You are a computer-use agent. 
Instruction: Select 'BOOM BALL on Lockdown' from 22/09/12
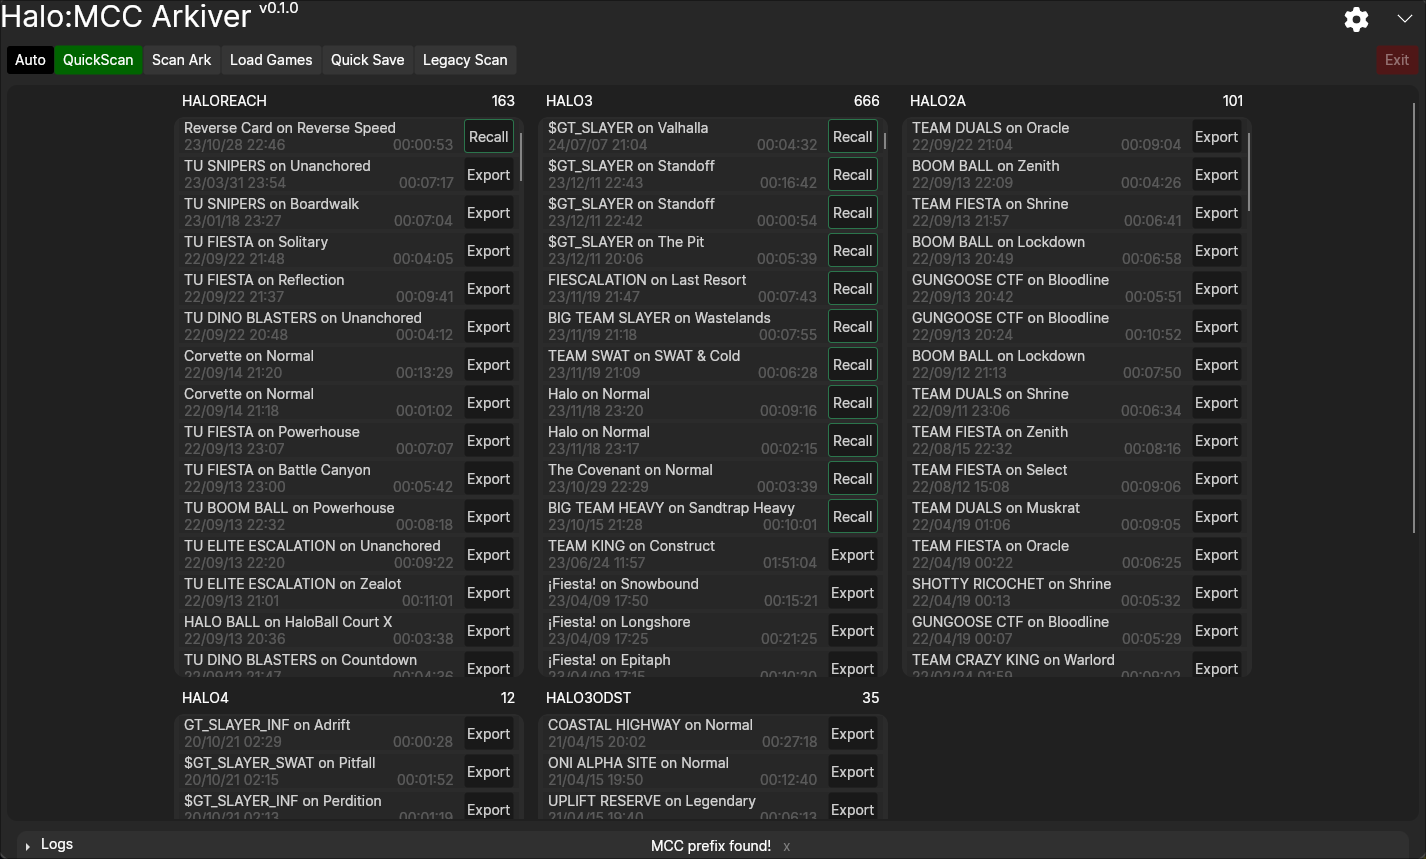(x=1047, y=365)
